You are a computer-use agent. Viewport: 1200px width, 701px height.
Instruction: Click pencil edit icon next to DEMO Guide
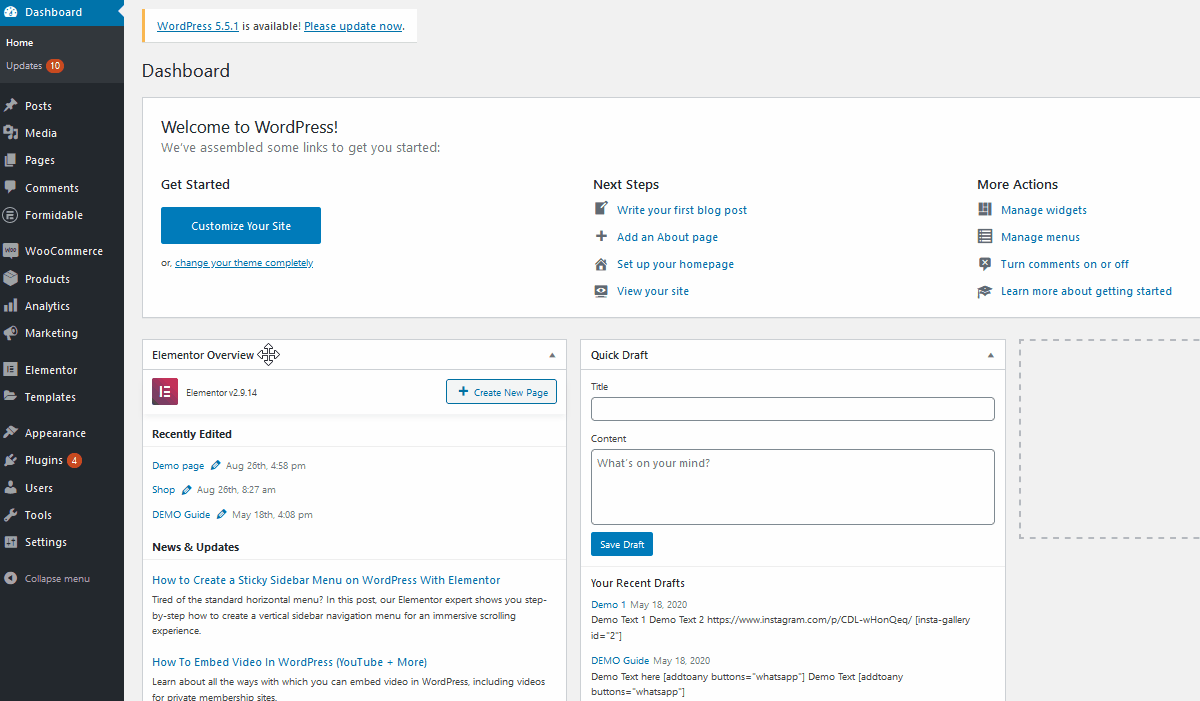coord(222,514)
